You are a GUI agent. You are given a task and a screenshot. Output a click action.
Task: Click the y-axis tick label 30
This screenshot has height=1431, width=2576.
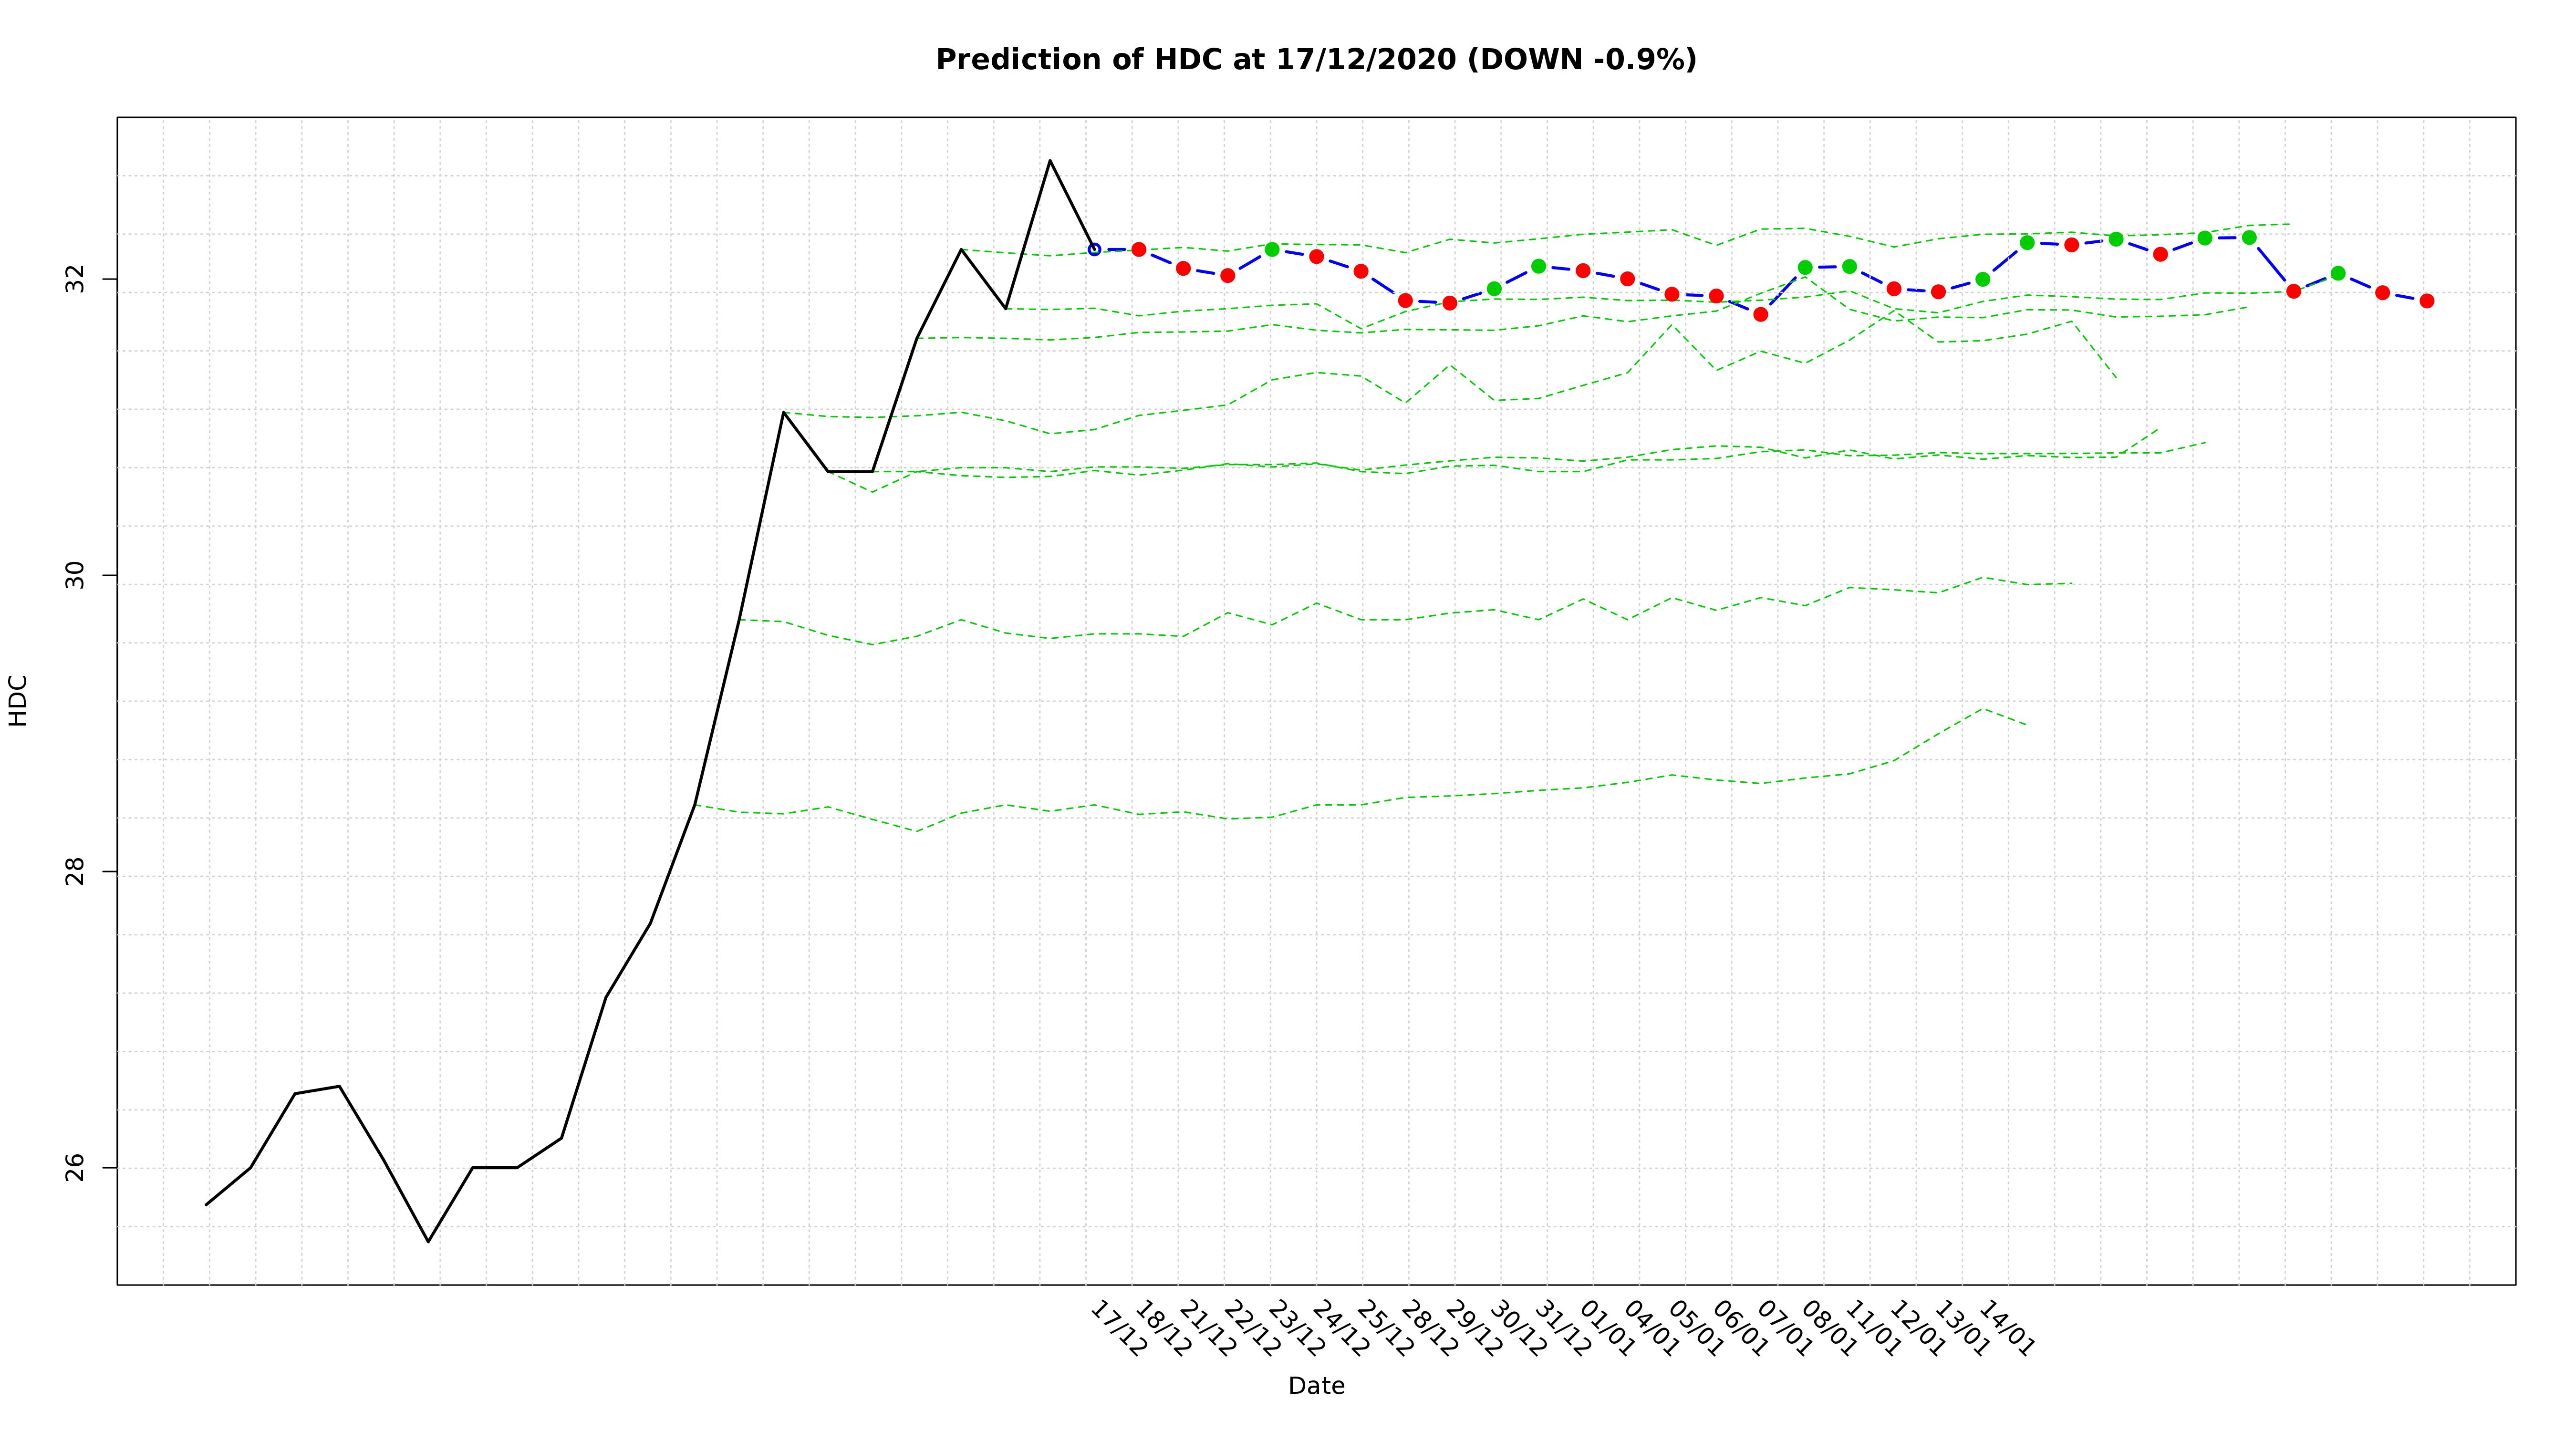[75, 575]
